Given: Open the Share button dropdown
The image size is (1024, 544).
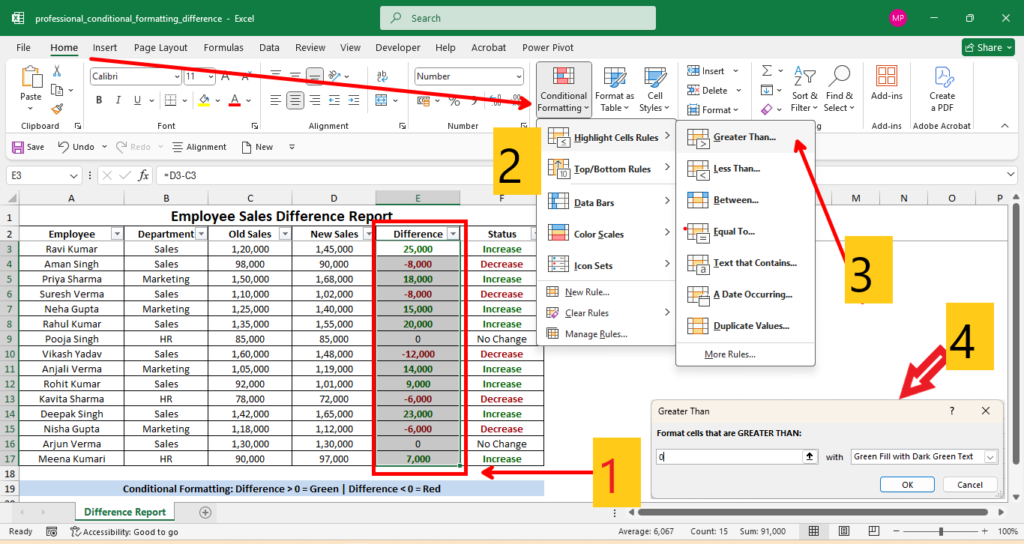Looking at the screenshot, I should click(988, 47).
